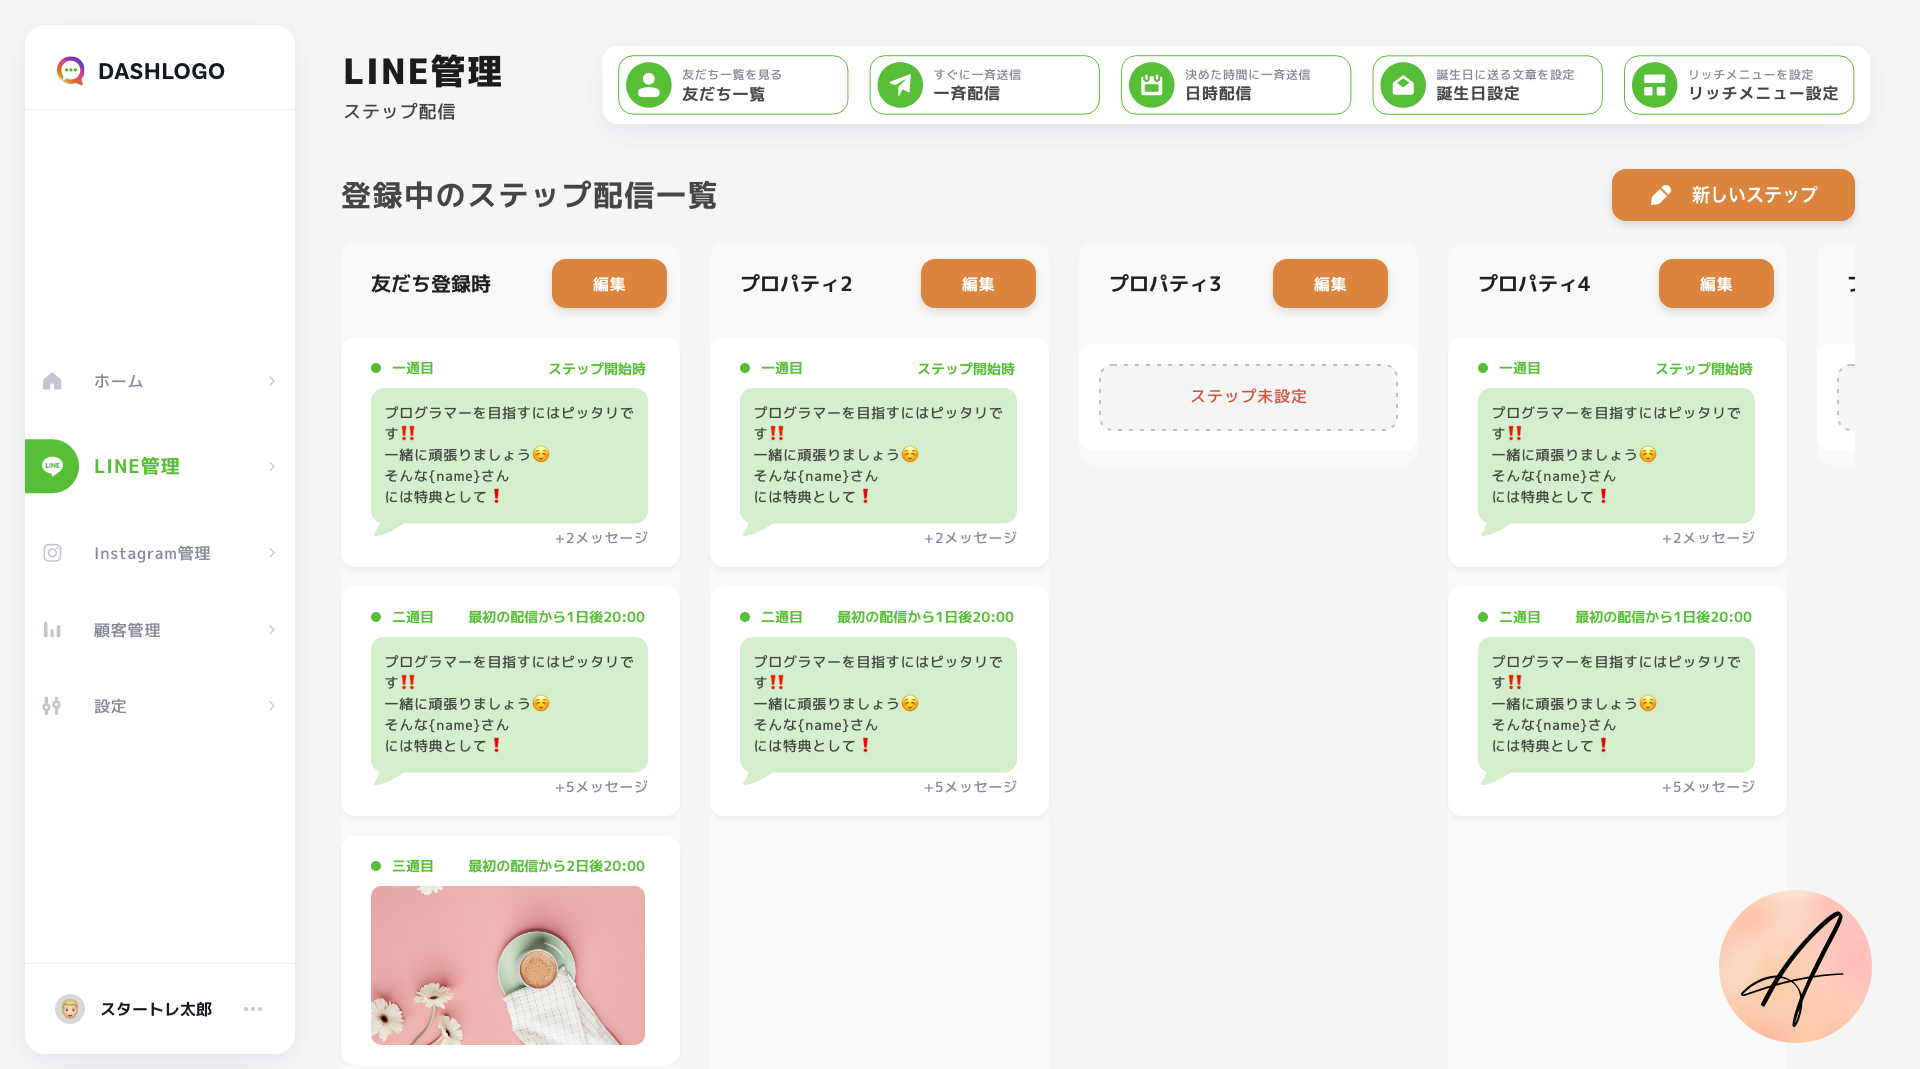Click the bar chart icon for 顧客管理
Screen dimensions: 1920x1069
coord(52,630)
